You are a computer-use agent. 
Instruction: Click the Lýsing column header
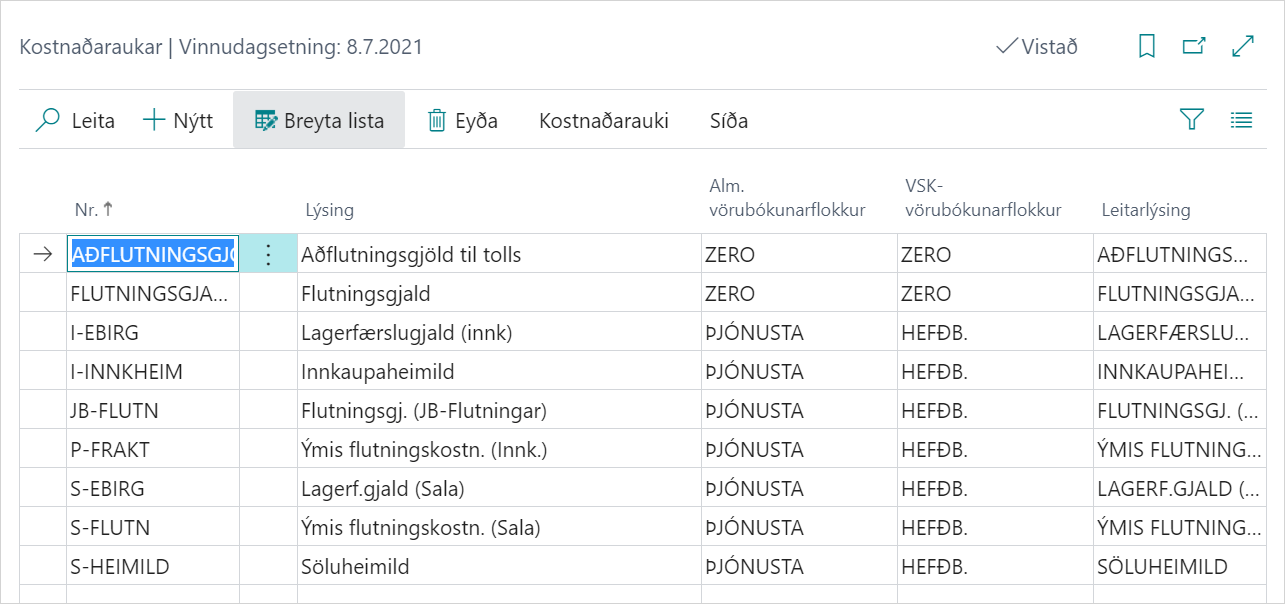[x=329, y=210]
